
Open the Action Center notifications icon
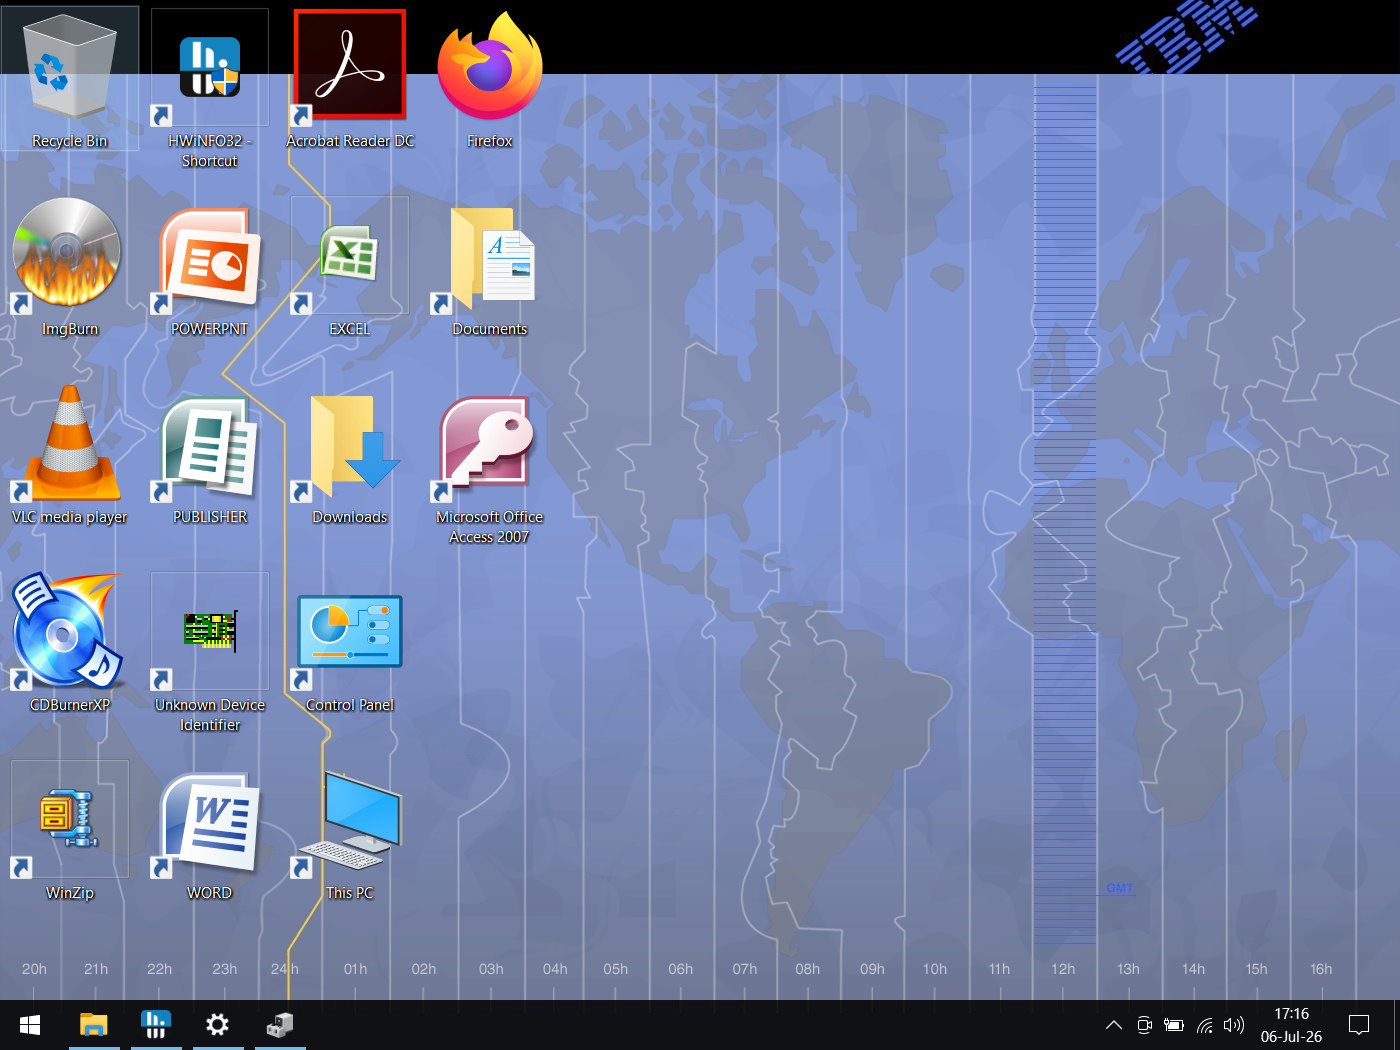[x=1359, y=1025]
